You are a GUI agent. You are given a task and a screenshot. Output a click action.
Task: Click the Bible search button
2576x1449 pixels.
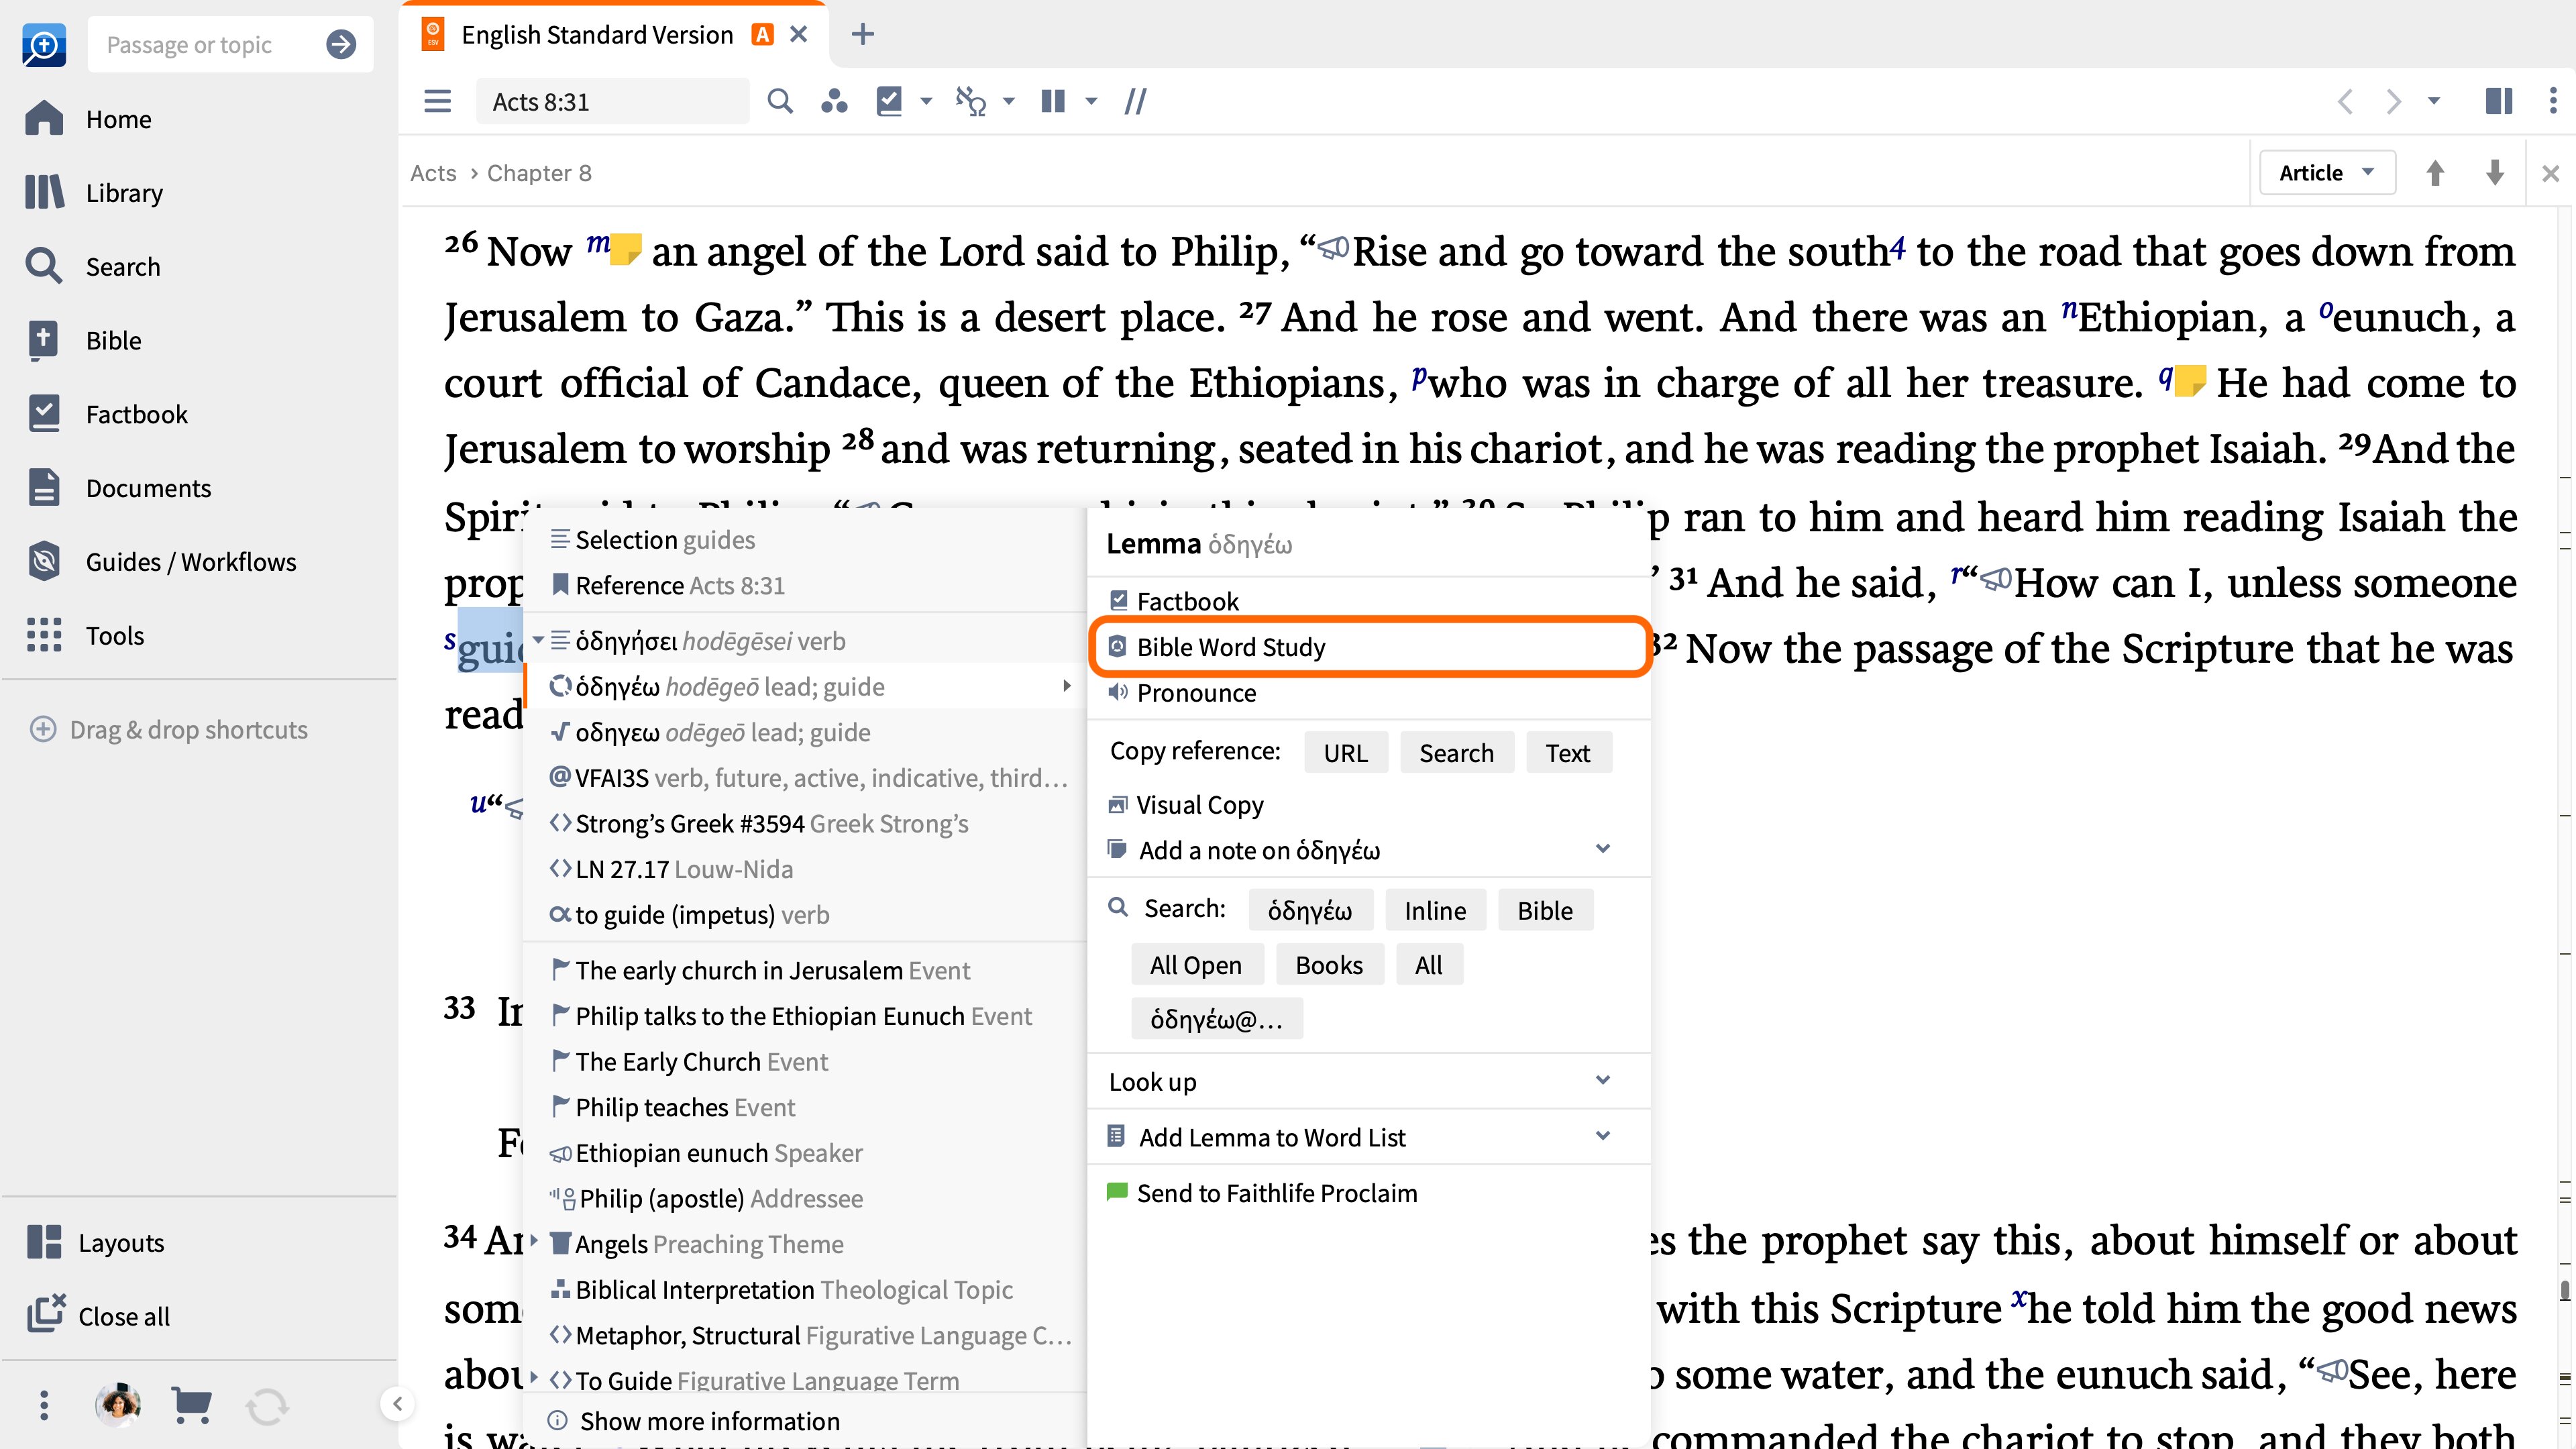click(x=1545, y=910)
